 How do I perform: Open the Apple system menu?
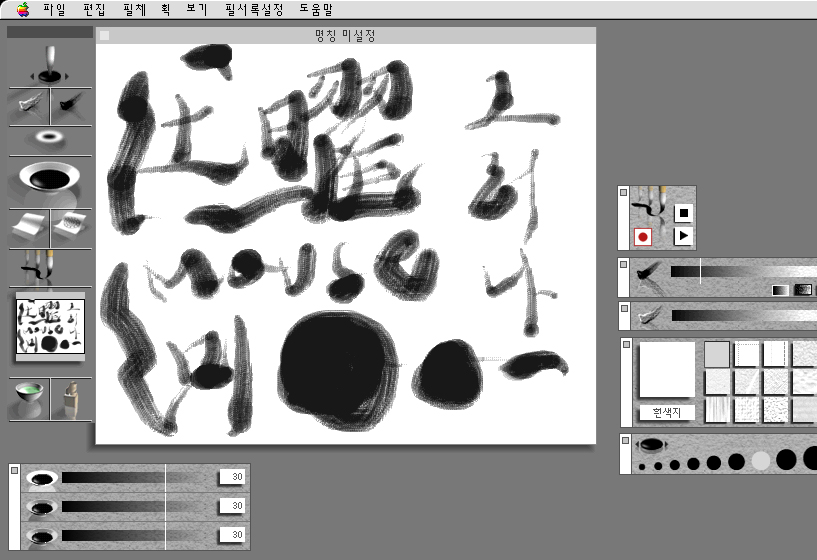(22, 8)
